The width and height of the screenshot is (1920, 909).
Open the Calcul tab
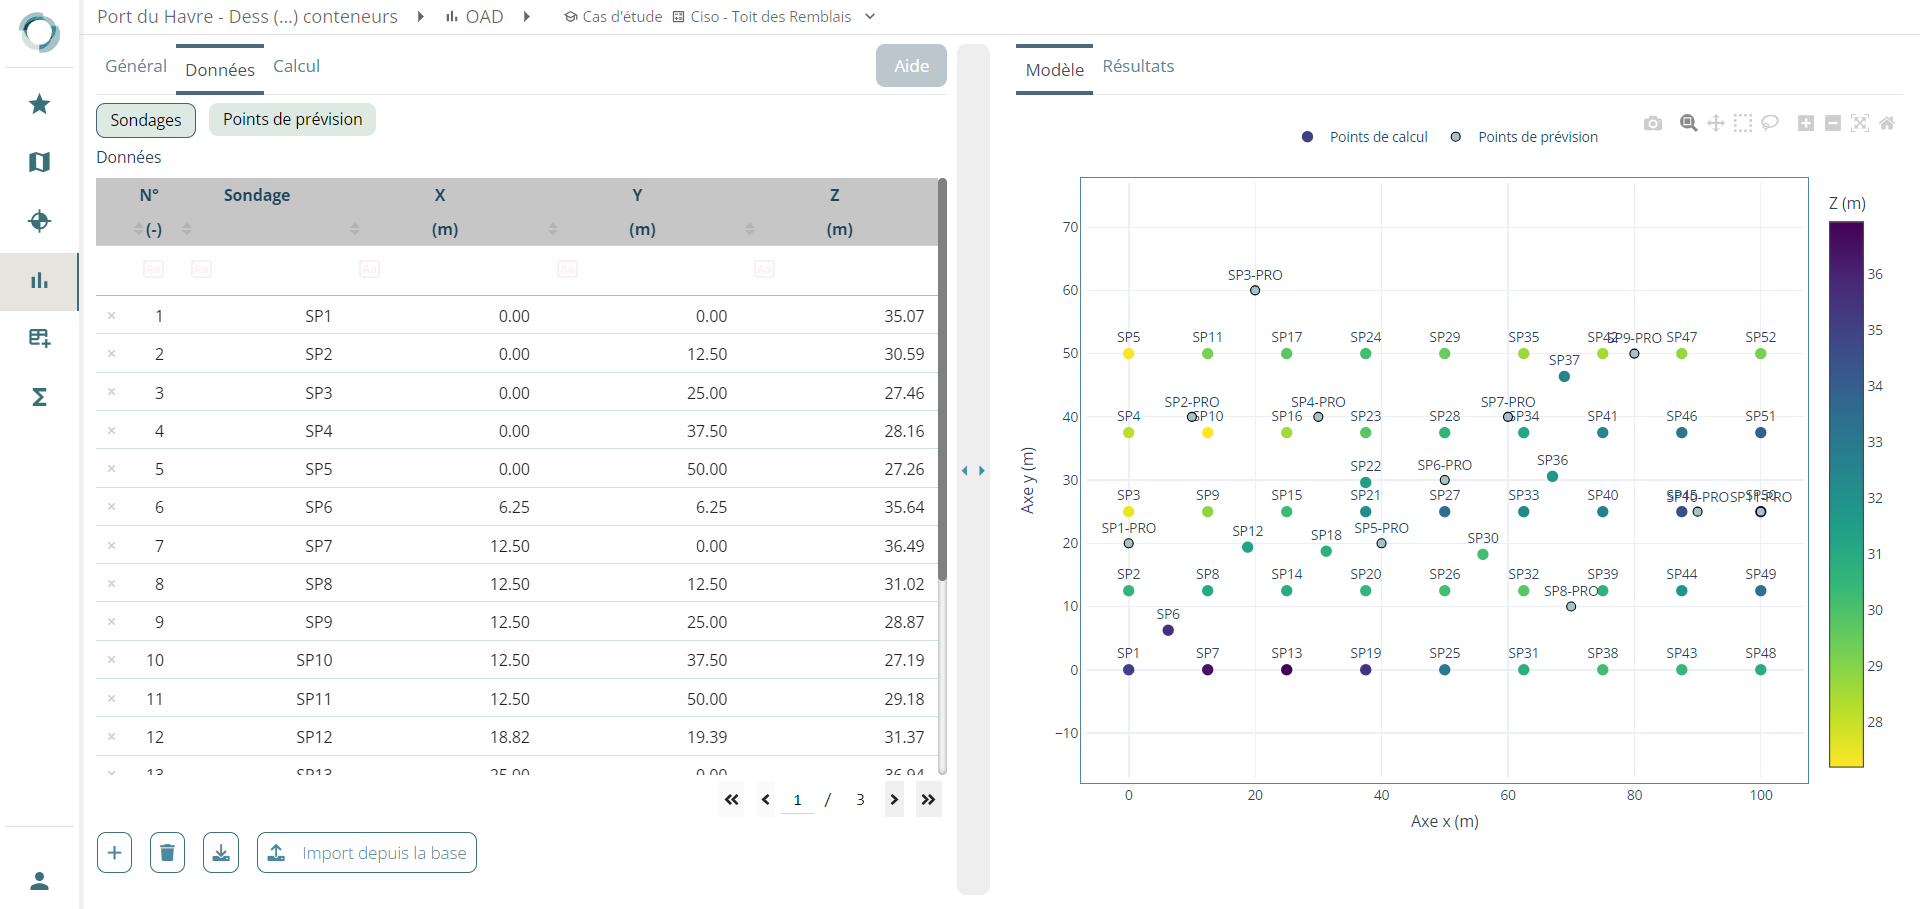(x=296, y=66)
